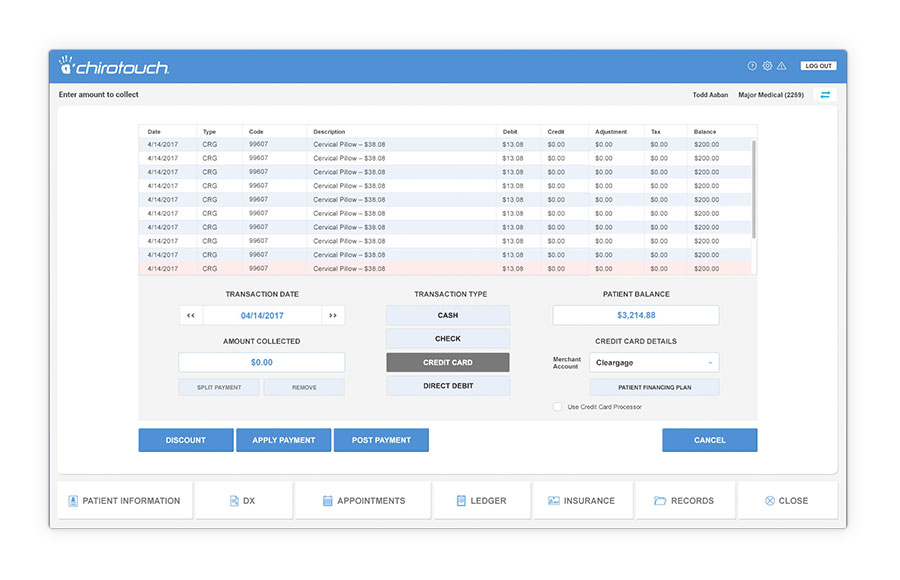
Task: Click the Log Out button
Action: coord(818,66)
